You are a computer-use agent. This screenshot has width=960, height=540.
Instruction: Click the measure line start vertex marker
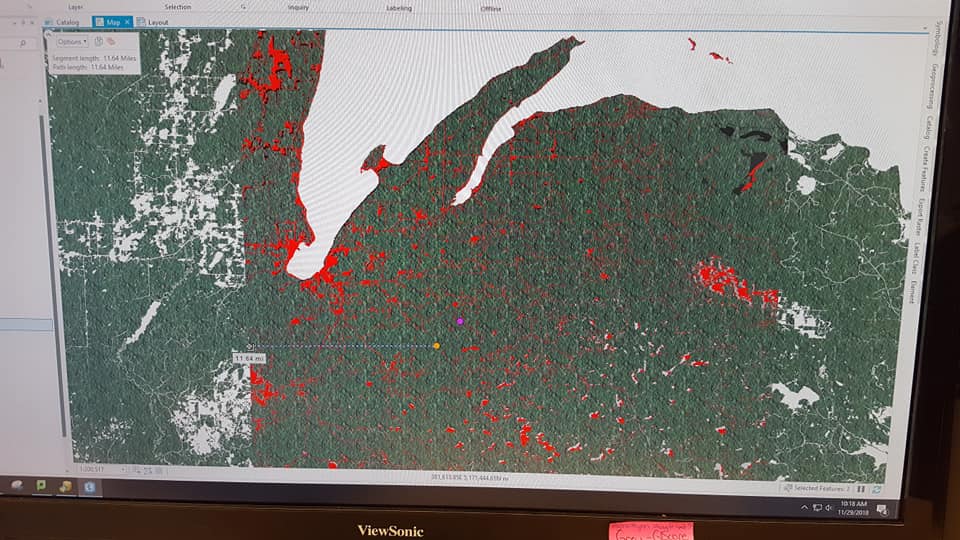point(250,347)
